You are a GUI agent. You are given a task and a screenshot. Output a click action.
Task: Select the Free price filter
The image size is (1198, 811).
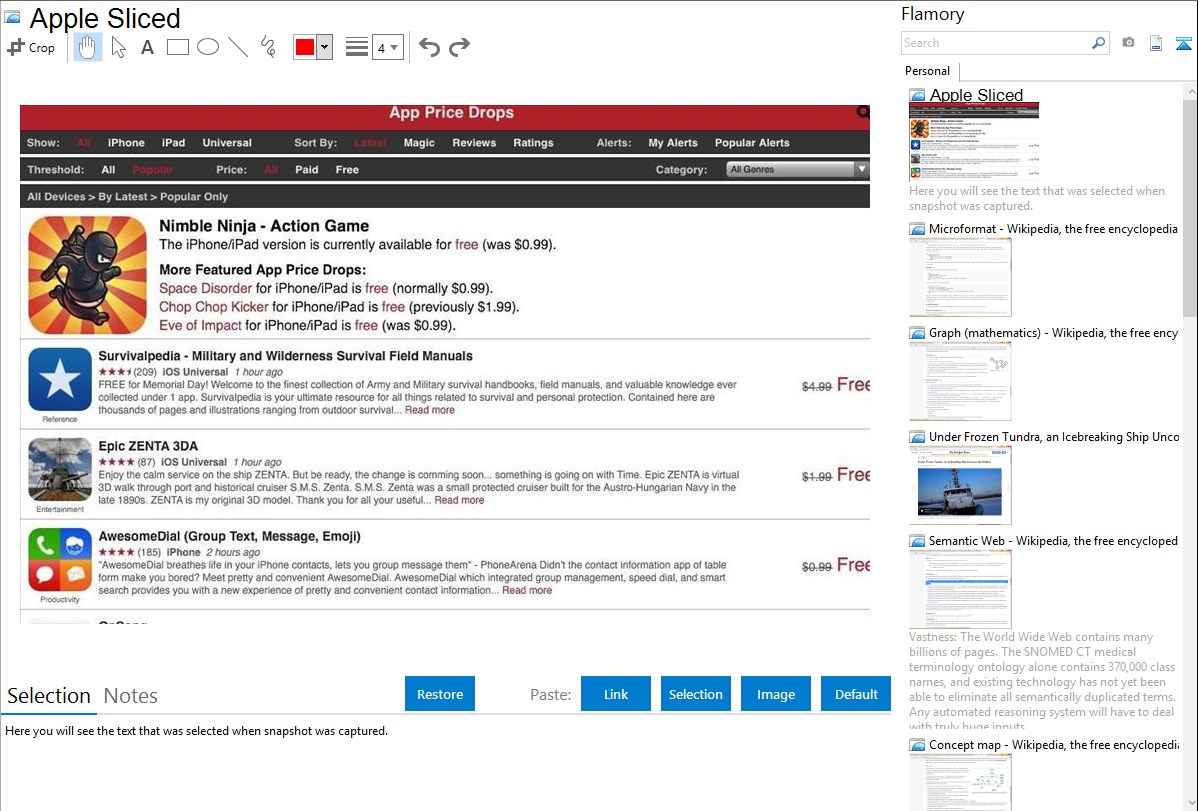pos(347,170)
